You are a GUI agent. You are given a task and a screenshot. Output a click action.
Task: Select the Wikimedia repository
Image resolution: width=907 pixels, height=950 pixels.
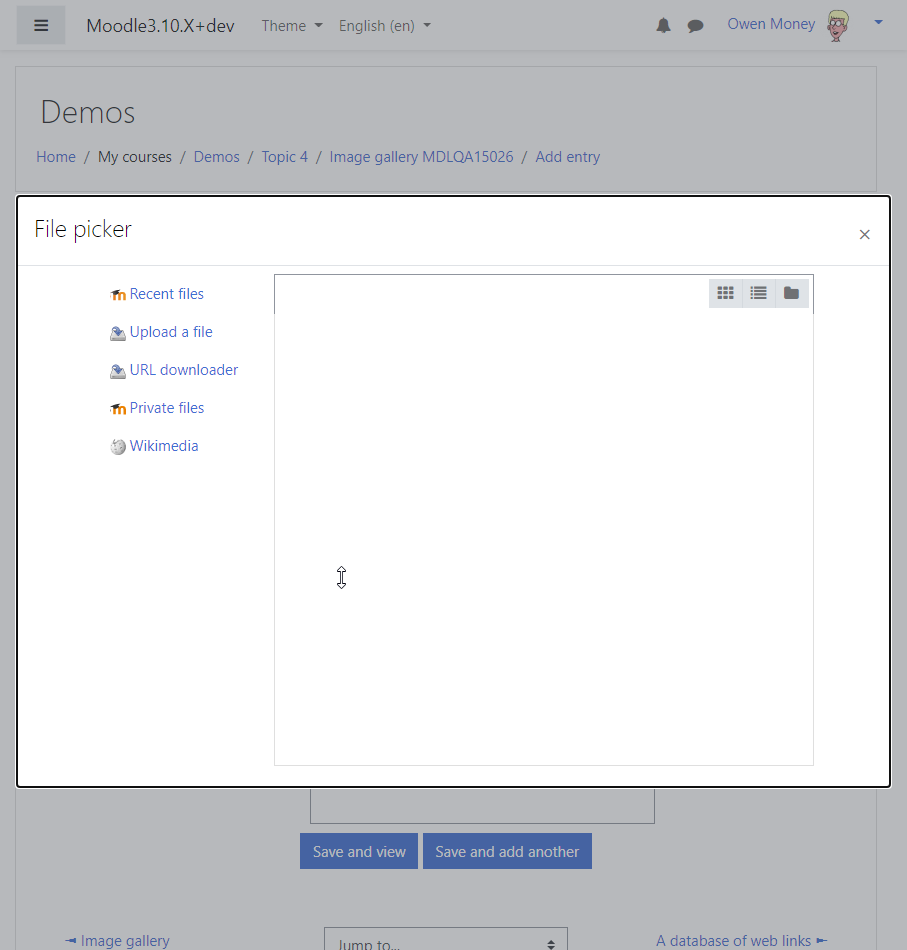click(164, 447)
